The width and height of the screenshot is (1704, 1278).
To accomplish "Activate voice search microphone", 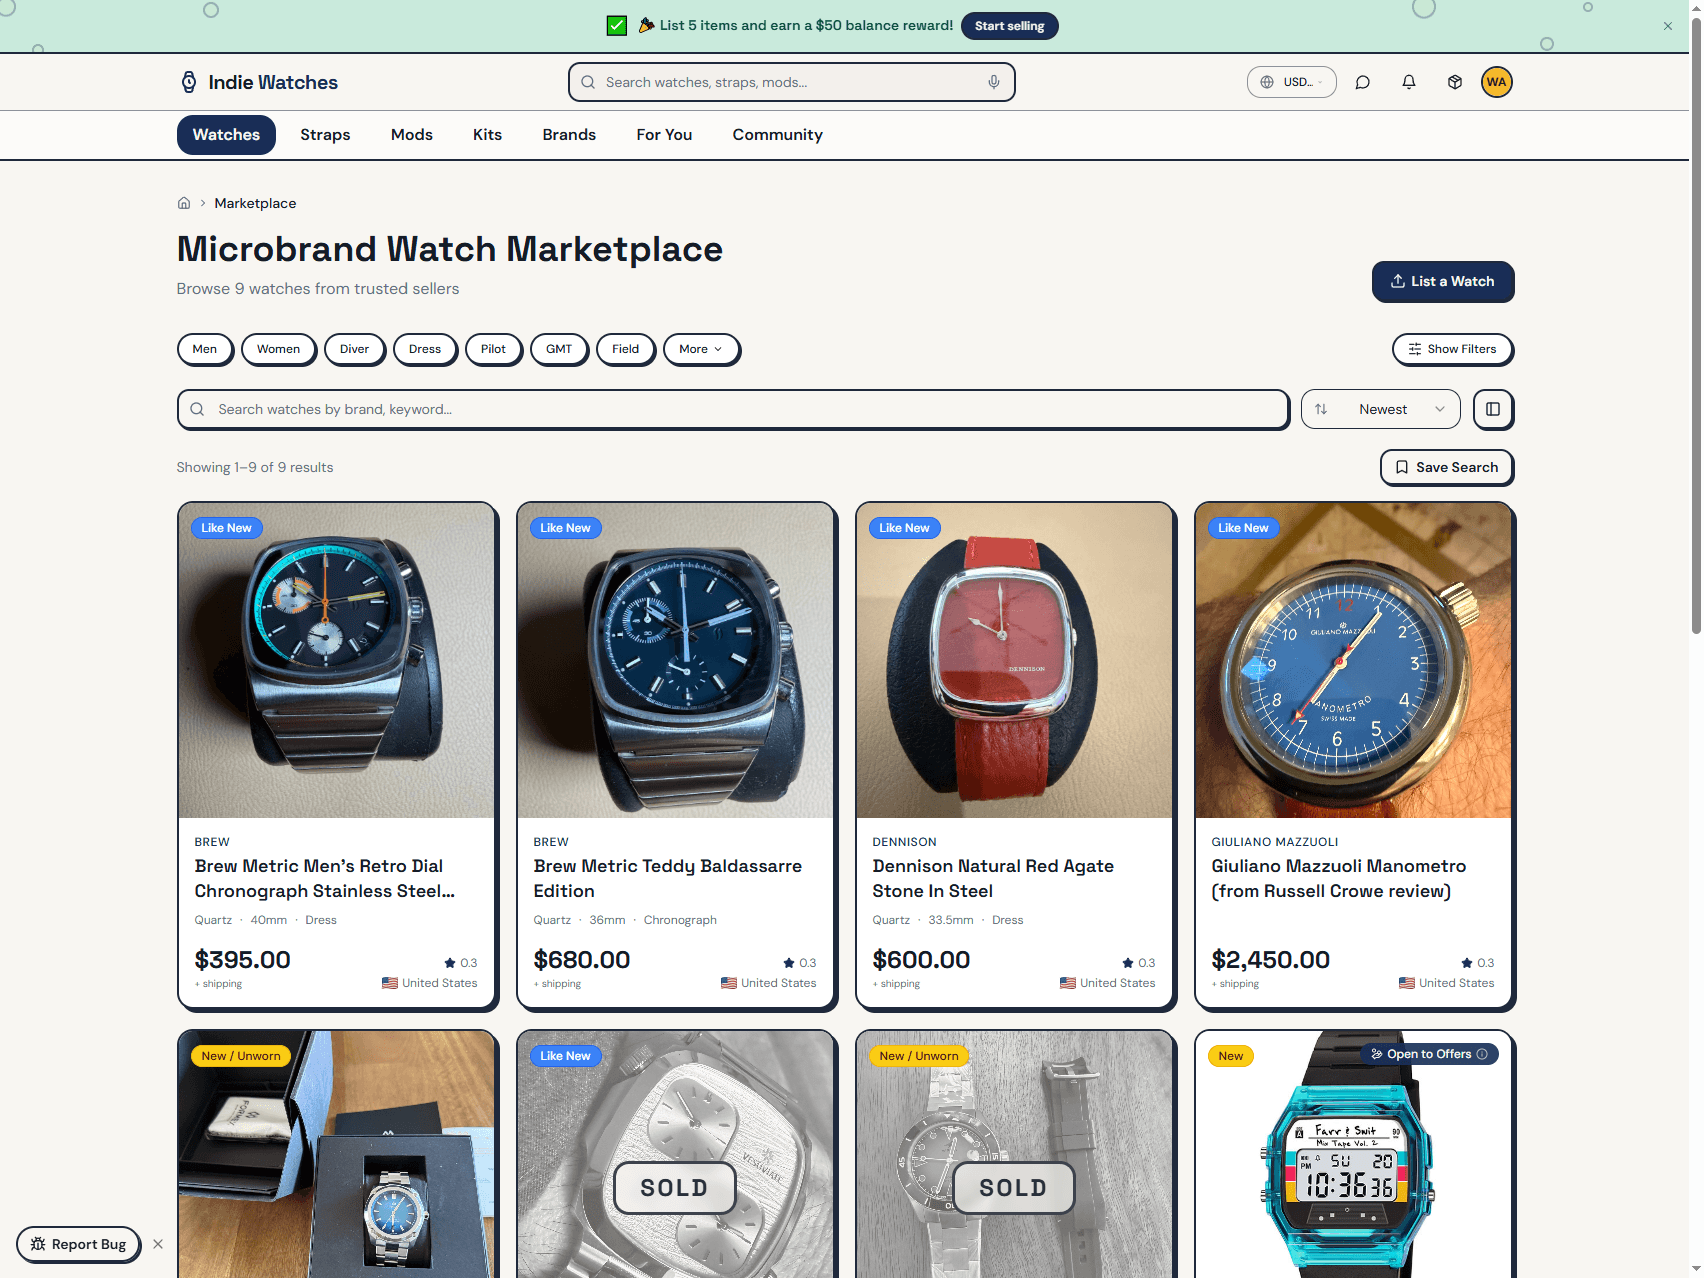I will [993, 82].
